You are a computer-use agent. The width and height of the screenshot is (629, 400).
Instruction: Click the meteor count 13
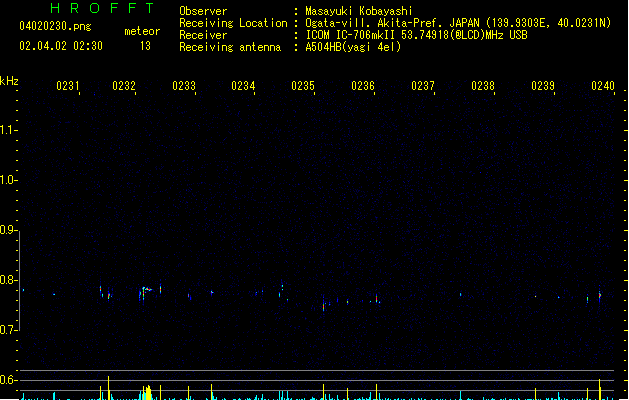pos(145,46)
